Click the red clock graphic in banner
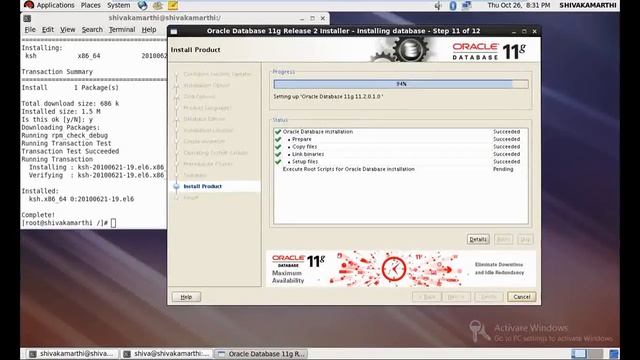 point(394,269)
